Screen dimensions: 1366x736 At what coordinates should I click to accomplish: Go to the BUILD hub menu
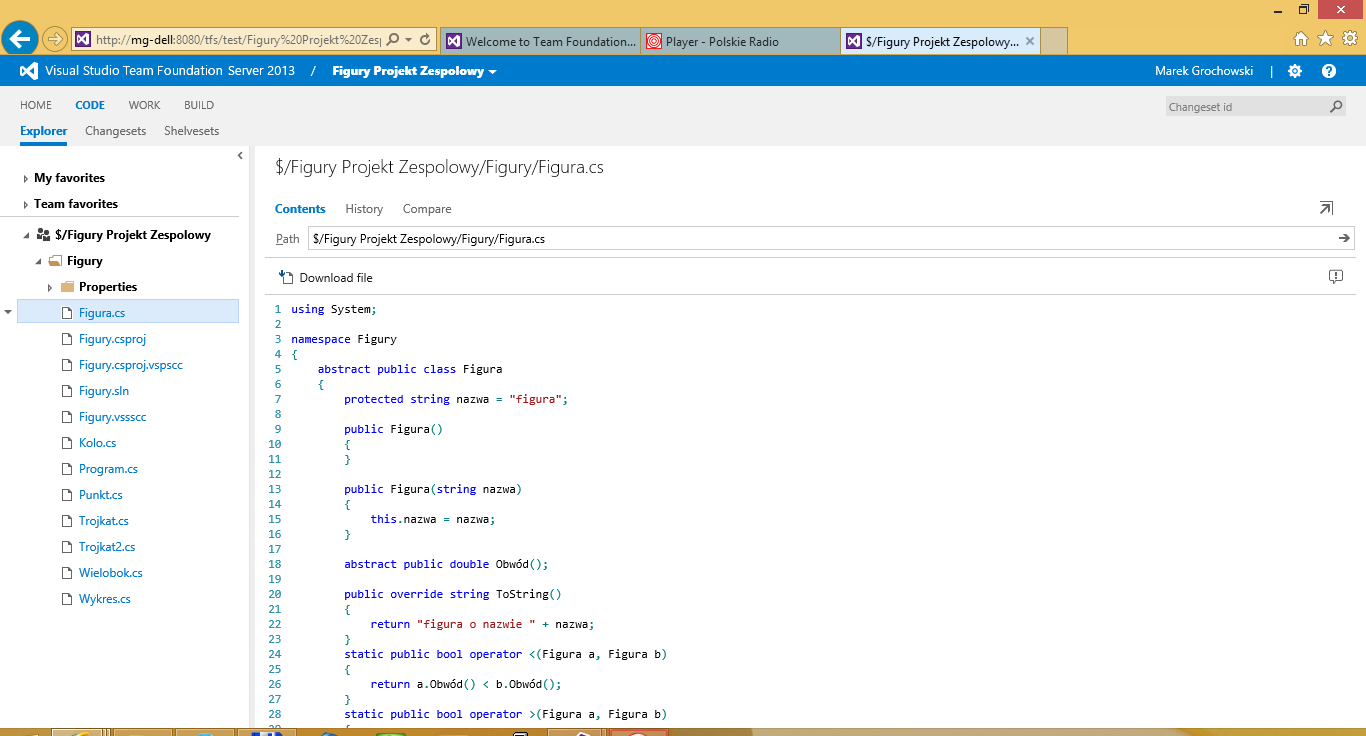(198, 105)
